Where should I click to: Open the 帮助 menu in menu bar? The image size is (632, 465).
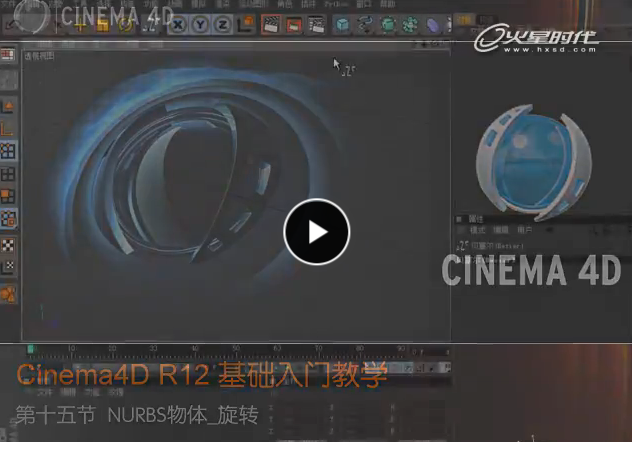(388, 4)
